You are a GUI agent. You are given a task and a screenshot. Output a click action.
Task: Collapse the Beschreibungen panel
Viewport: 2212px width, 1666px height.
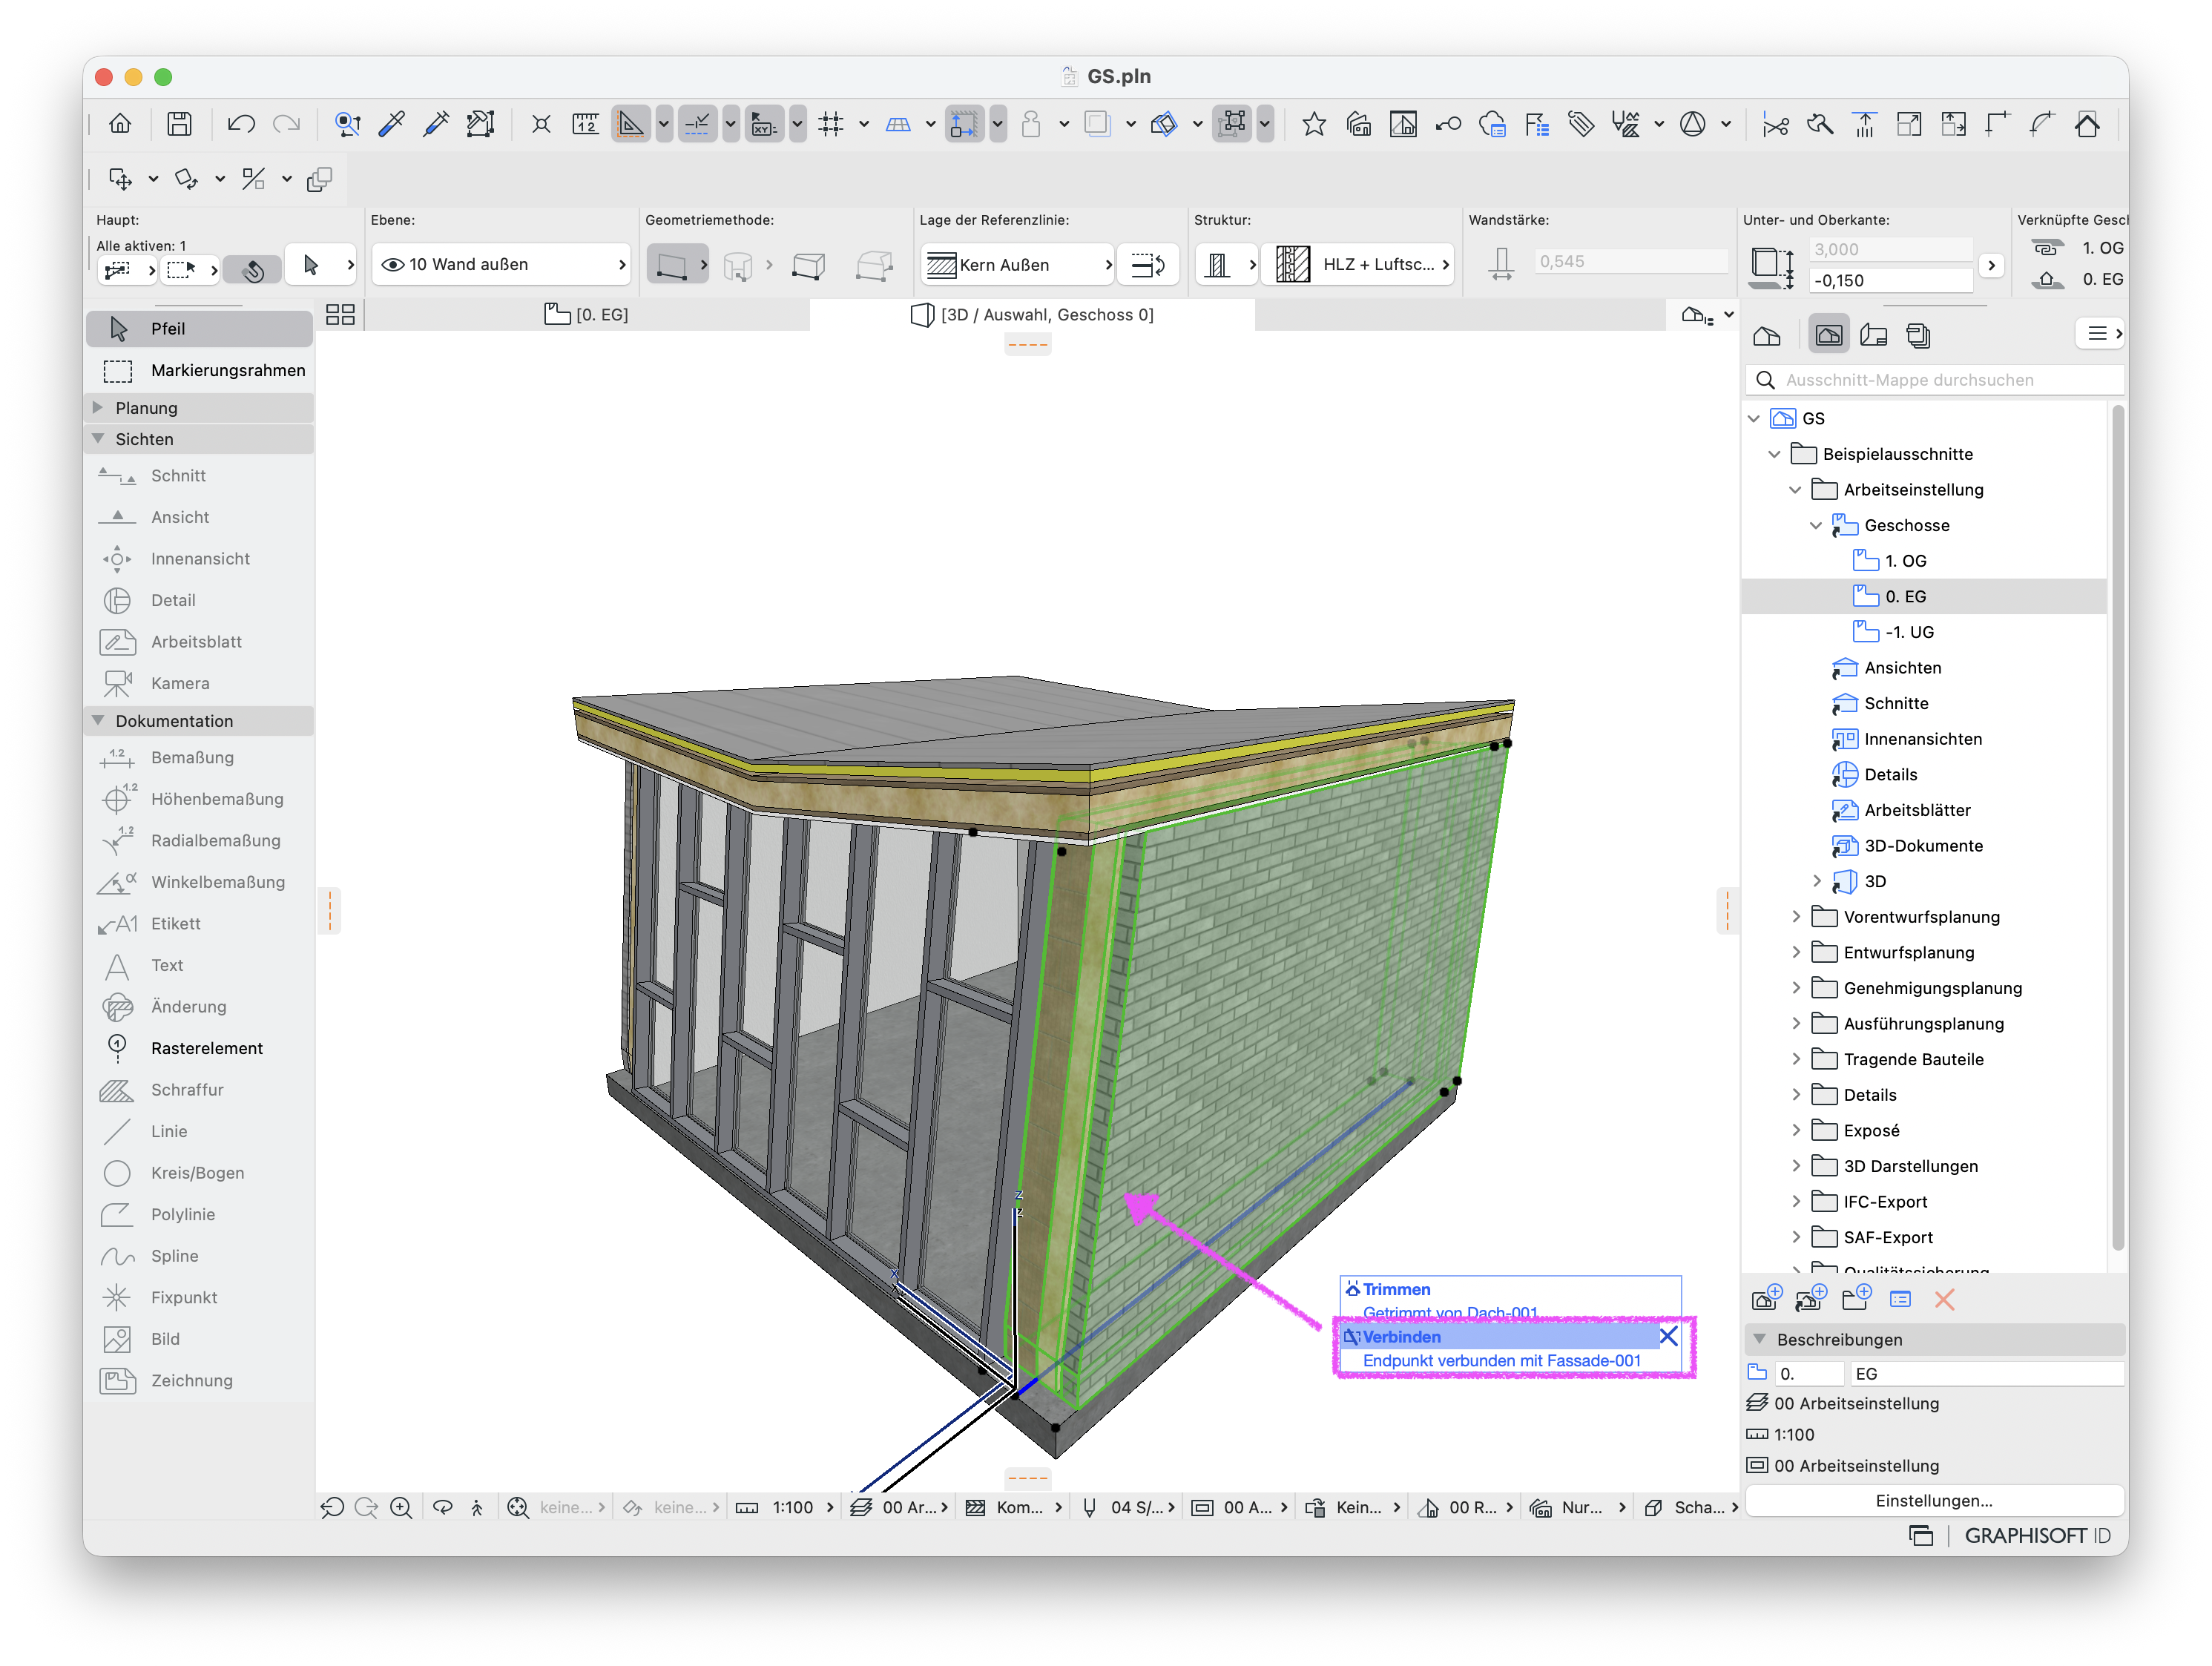[1759, 1339]
